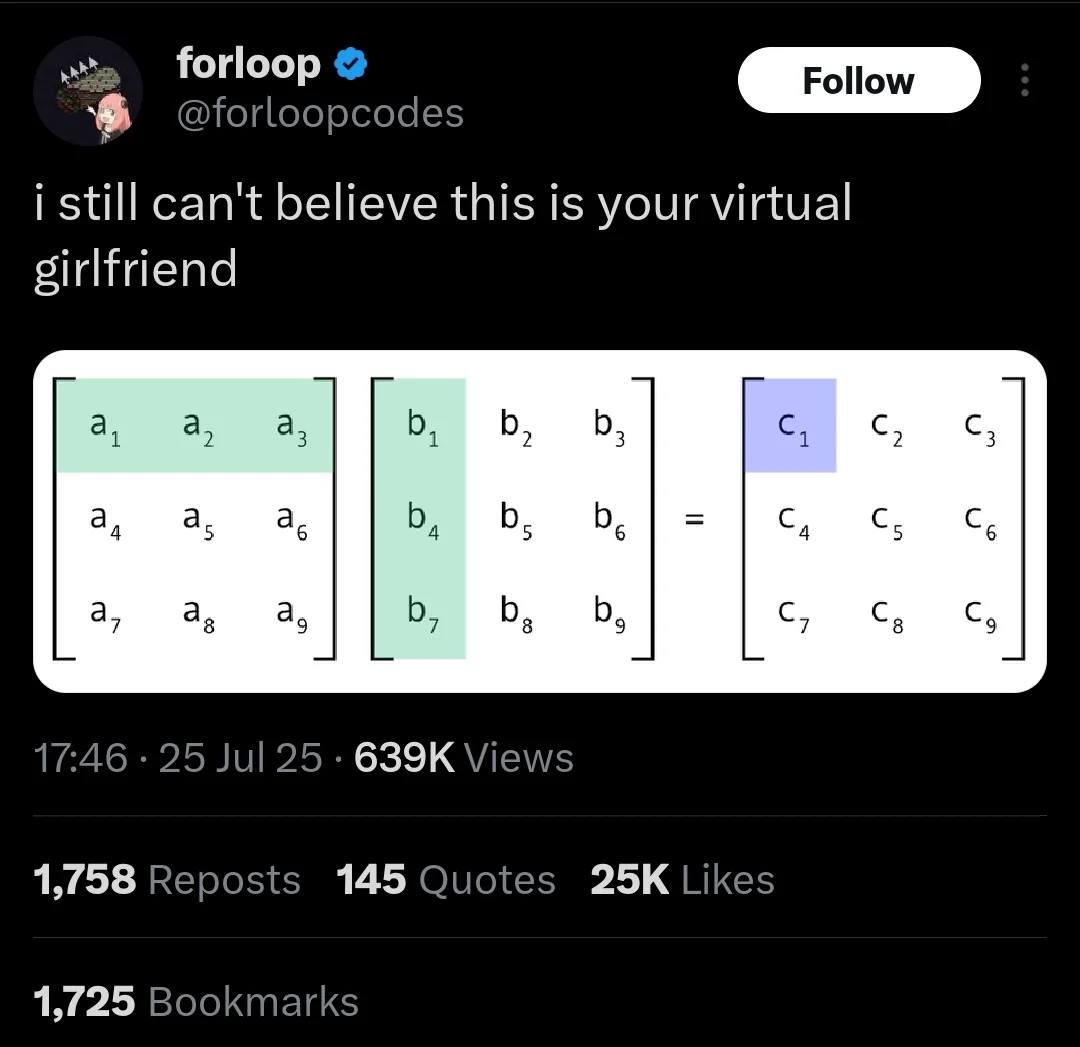Click the highlighted c1 cell in the matrix image
1080x1047 pixels.
pyautogui.click(x=790, y=424)
